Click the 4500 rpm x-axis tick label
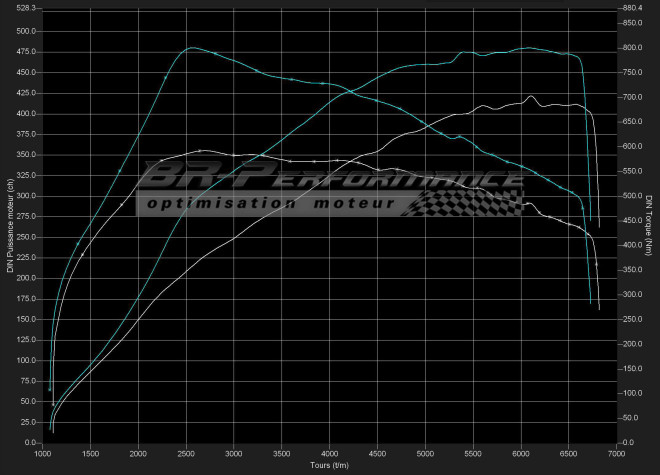This screenshot has height=475, width=660. [x=378, y=453]
